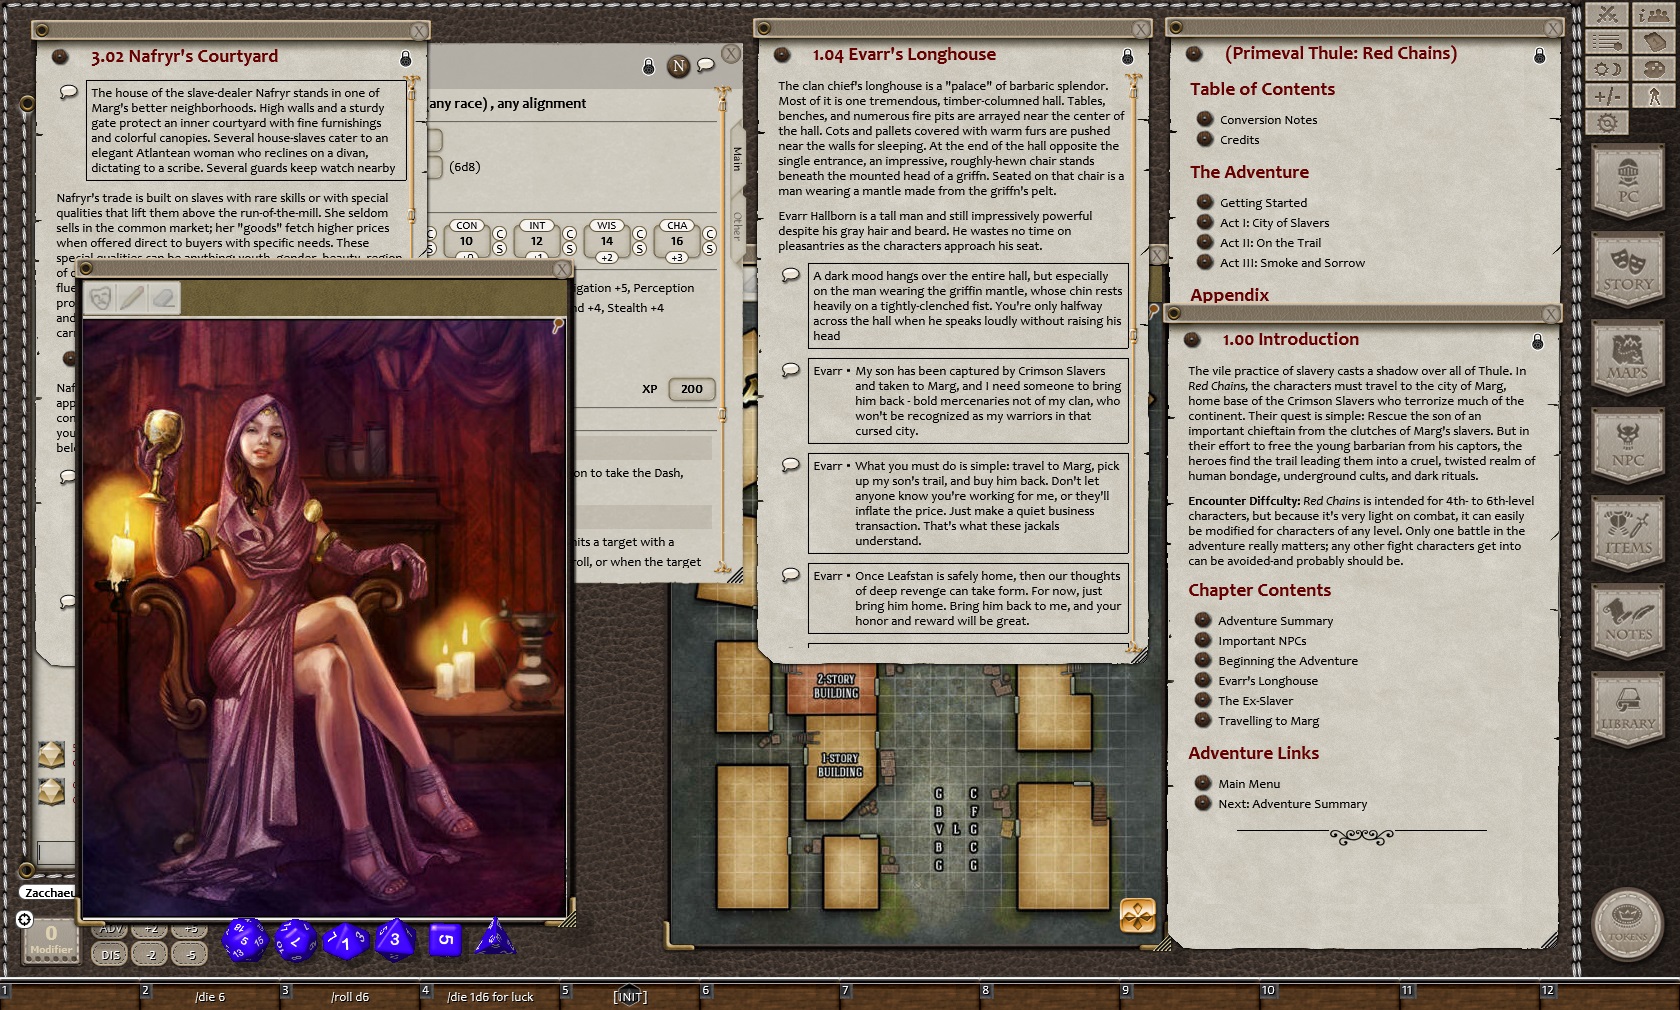
Task: Open the Options gear icon
Action: click(x=1607, y=123)
